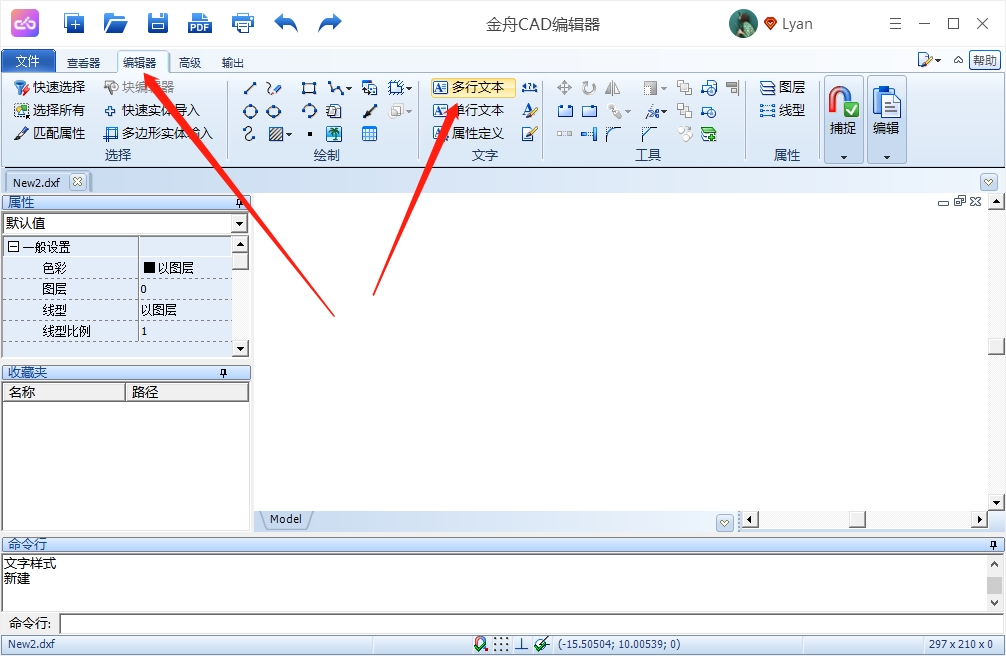1006x656 pixels.
Task: Click the Print icon in the title bar
Action: pos(243,24)
